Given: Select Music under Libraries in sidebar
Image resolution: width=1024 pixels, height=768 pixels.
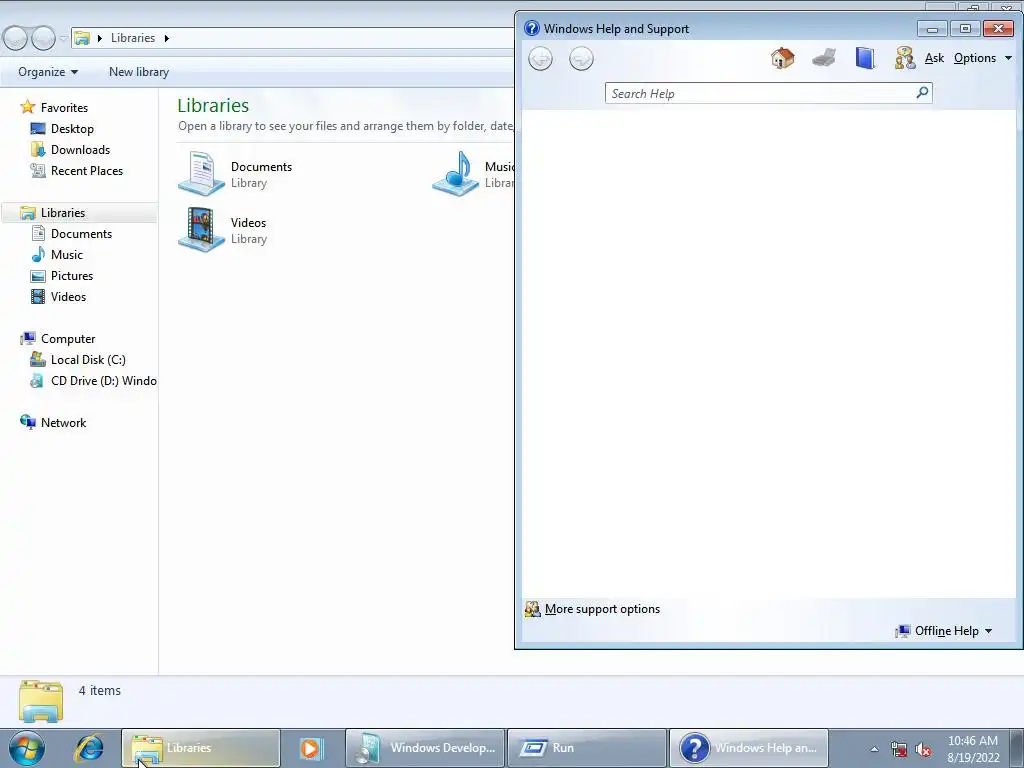Looking at the screenshot, I should 67,255.
